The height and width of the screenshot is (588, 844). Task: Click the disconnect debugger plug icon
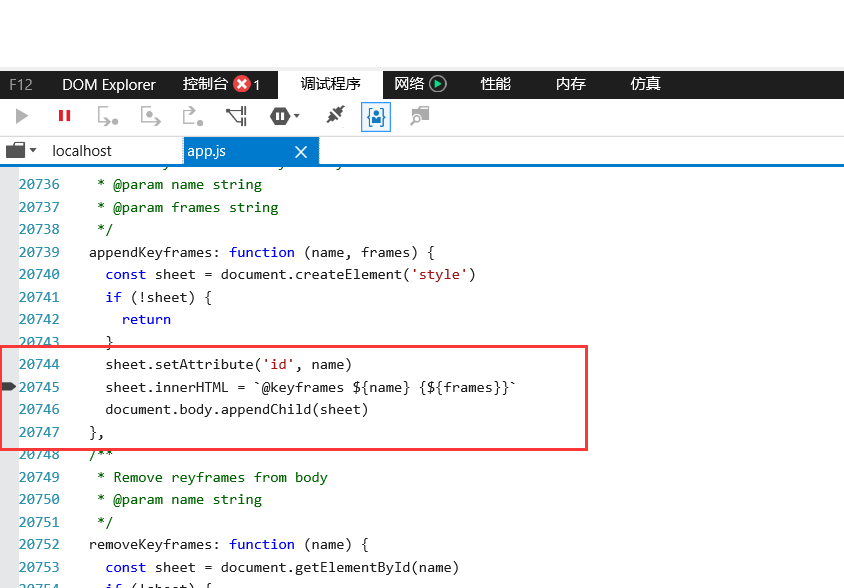(335, 116)
